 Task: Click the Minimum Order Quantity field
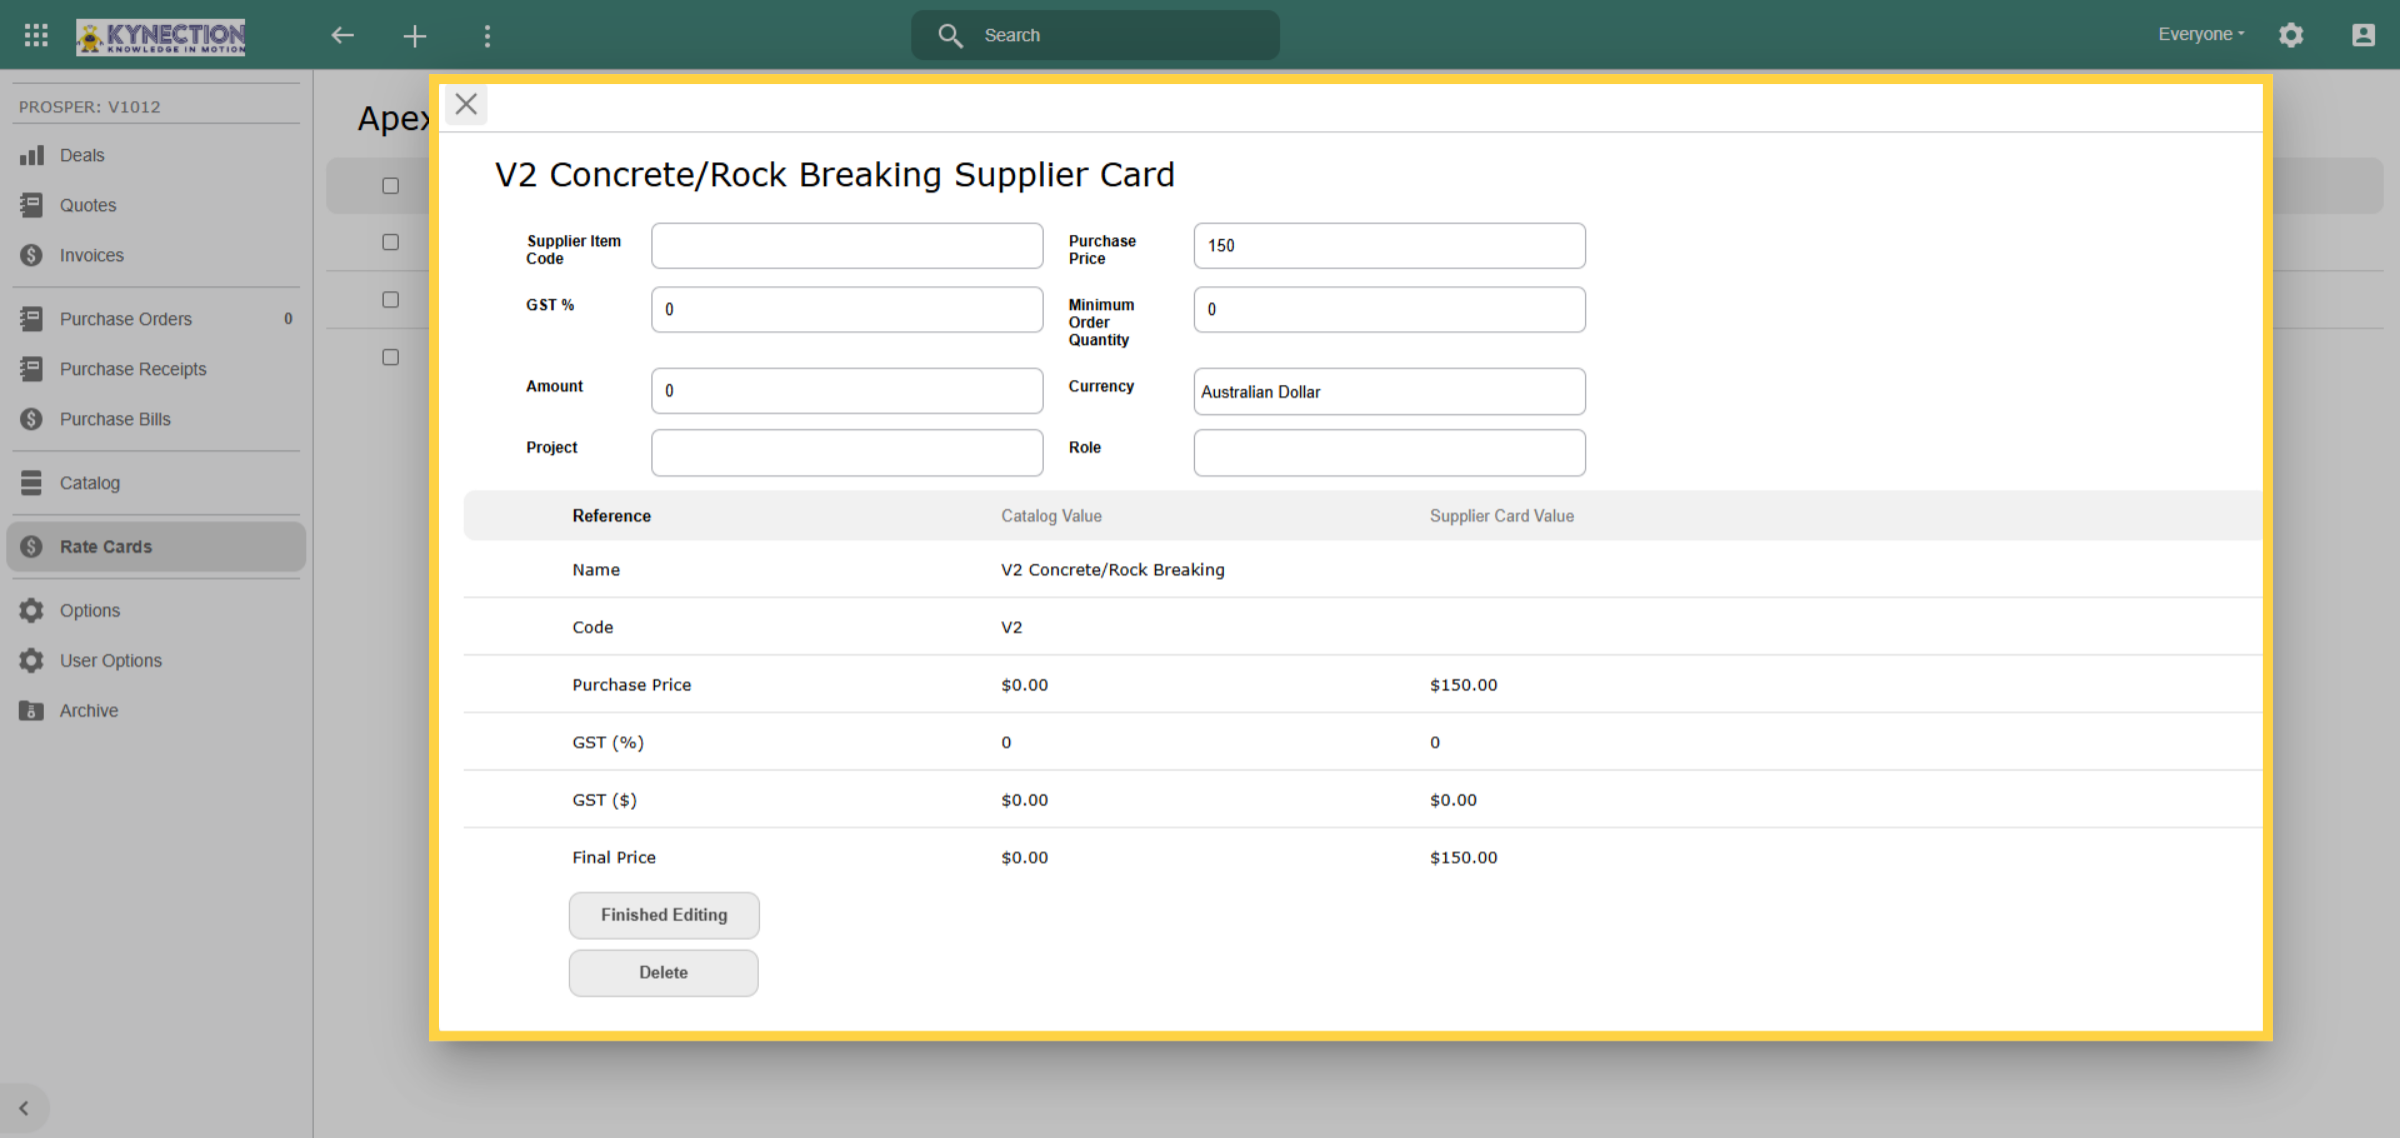tap(1389, 310)
